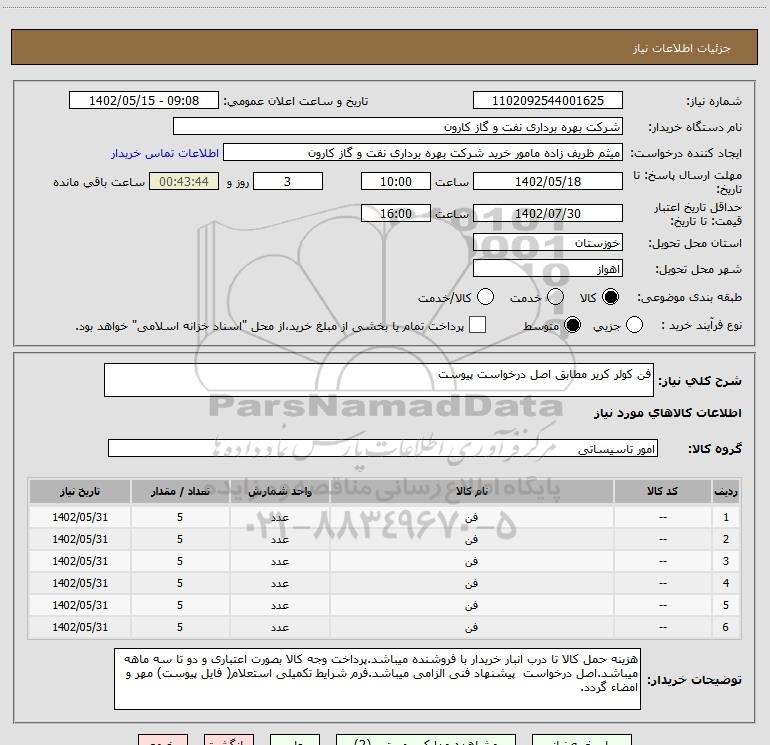Click the نام کالا column header
770x745 pixels.
coord(471,491)
